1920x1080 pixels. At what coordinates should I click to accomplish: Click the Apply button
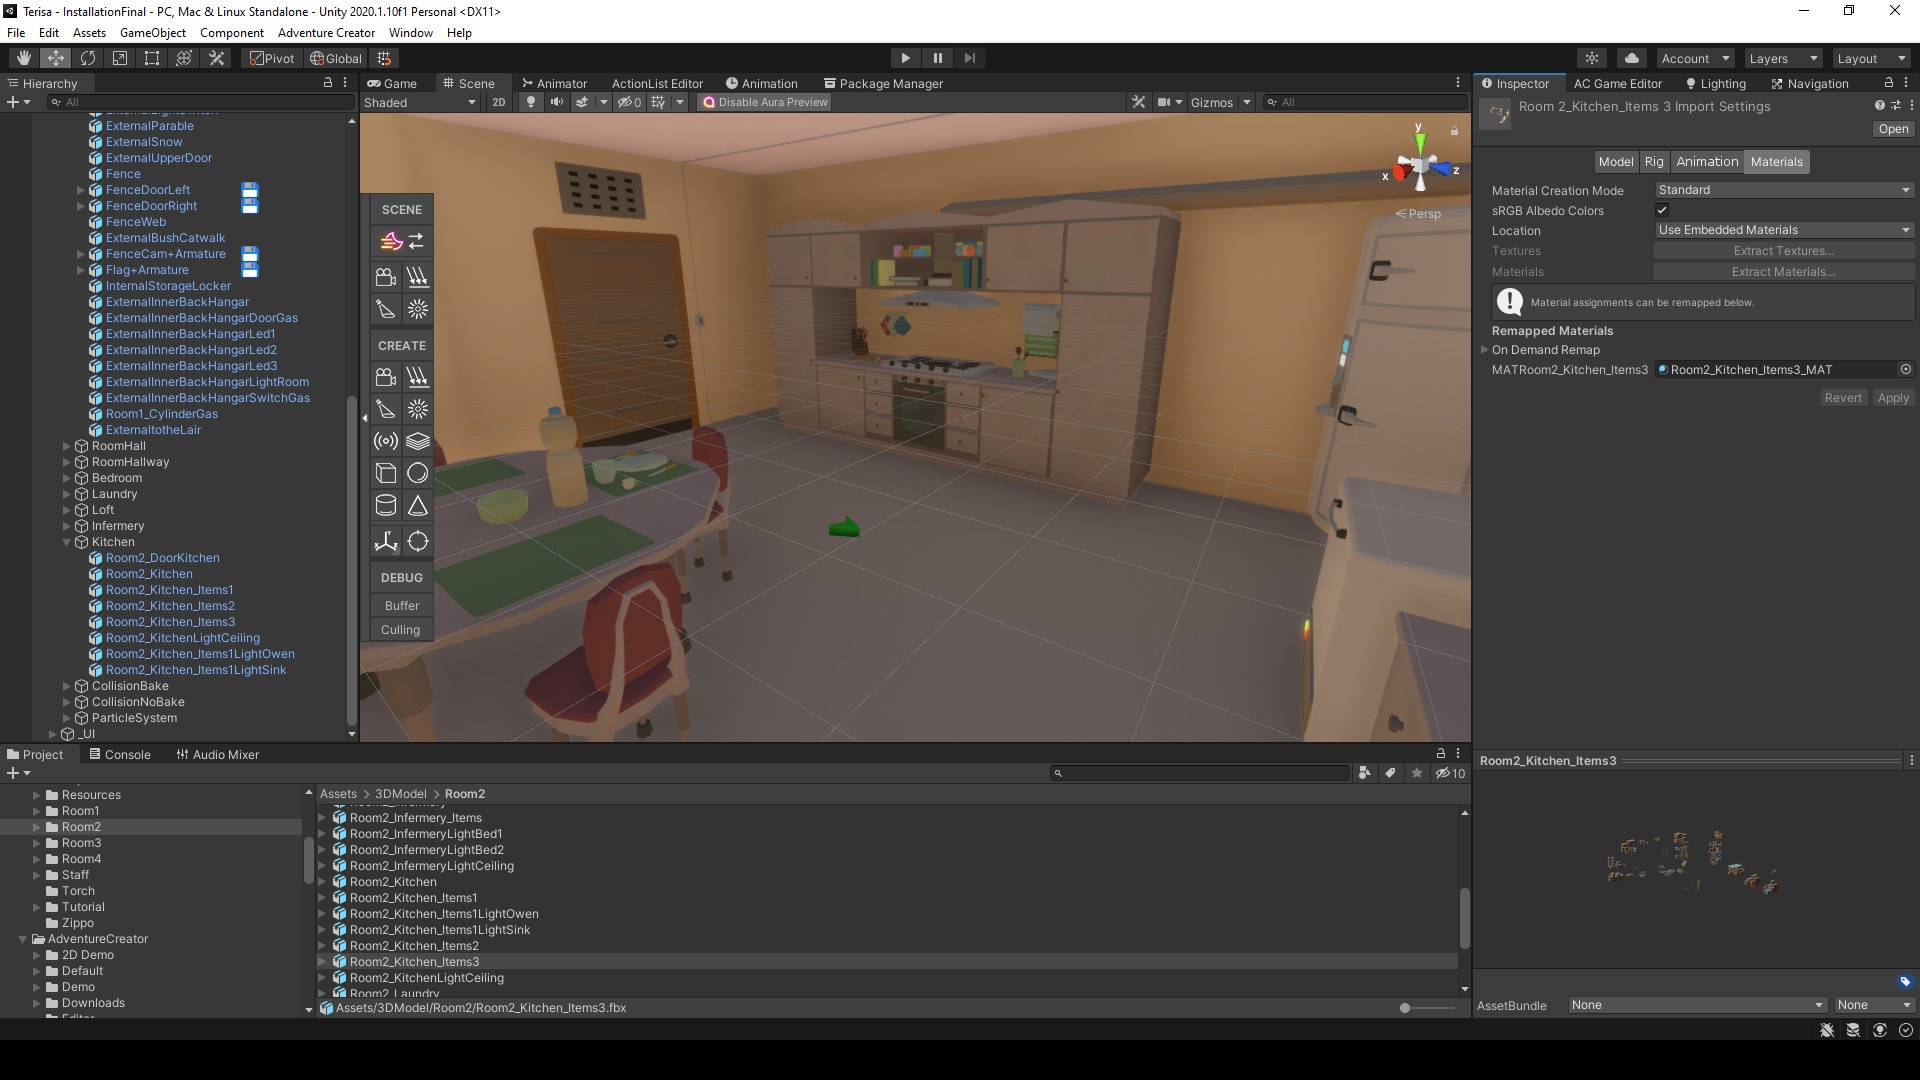(x=1893, y=398)
